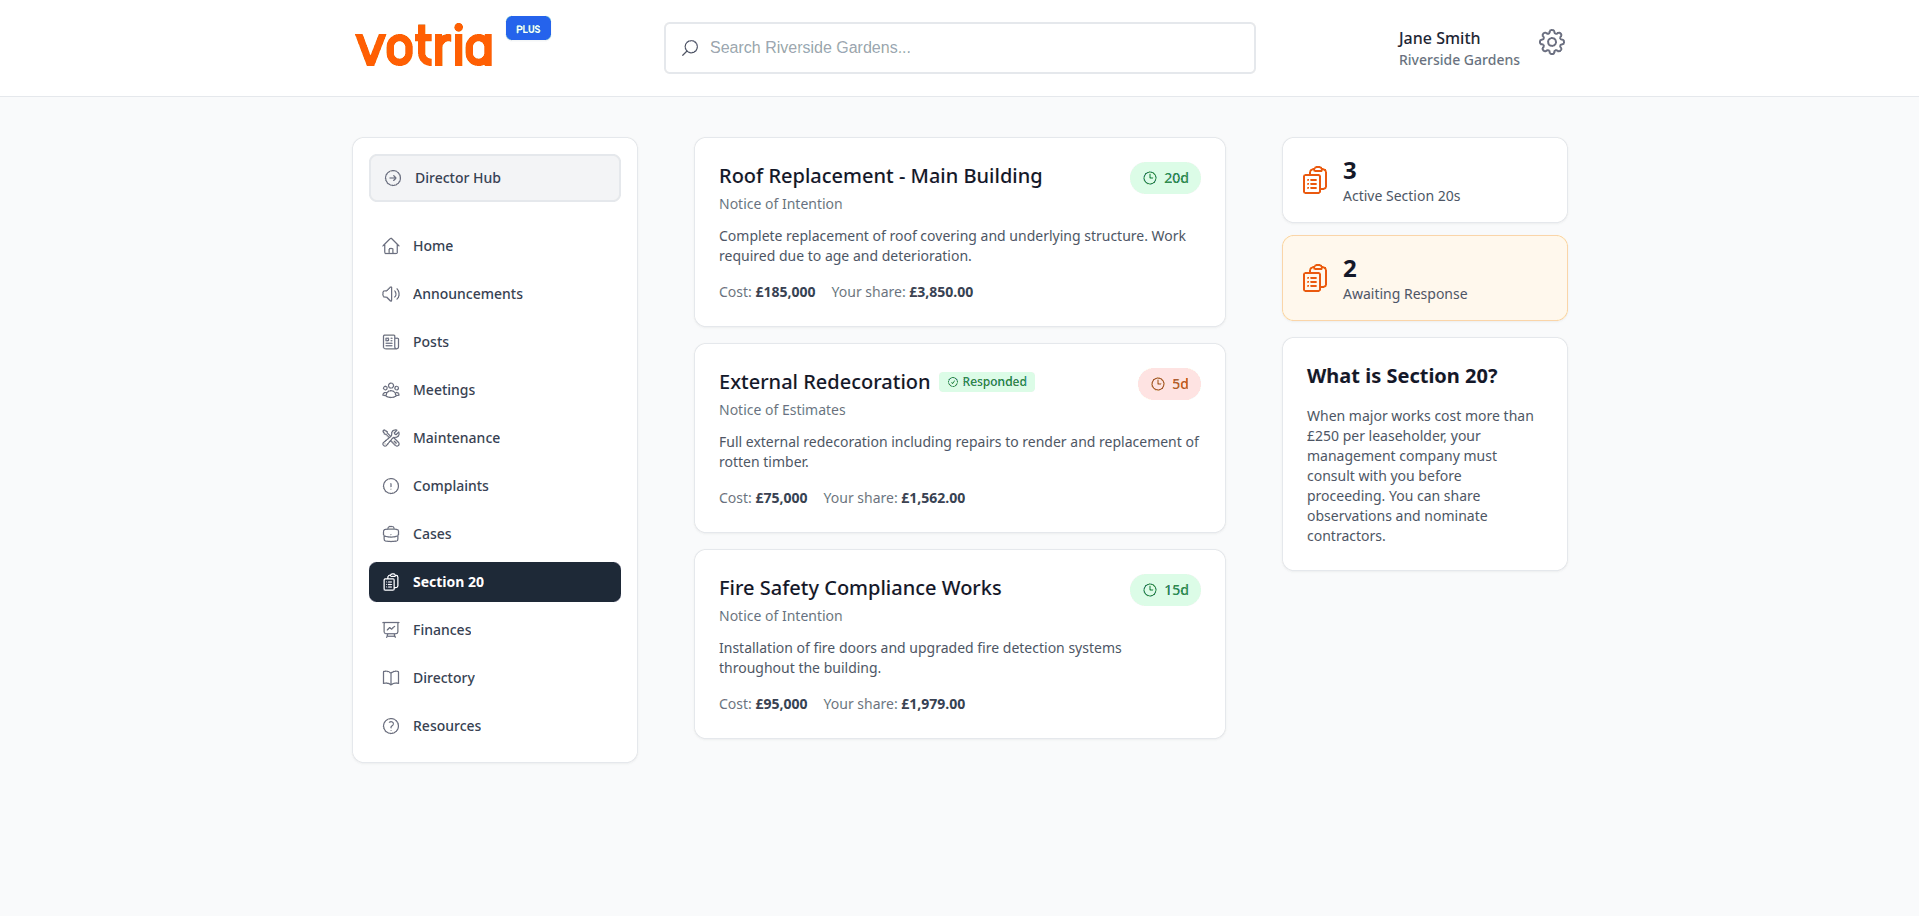Click the Responded badge on External Redecoration
This screenshot has width=1919, height=916.
point(987,381)
